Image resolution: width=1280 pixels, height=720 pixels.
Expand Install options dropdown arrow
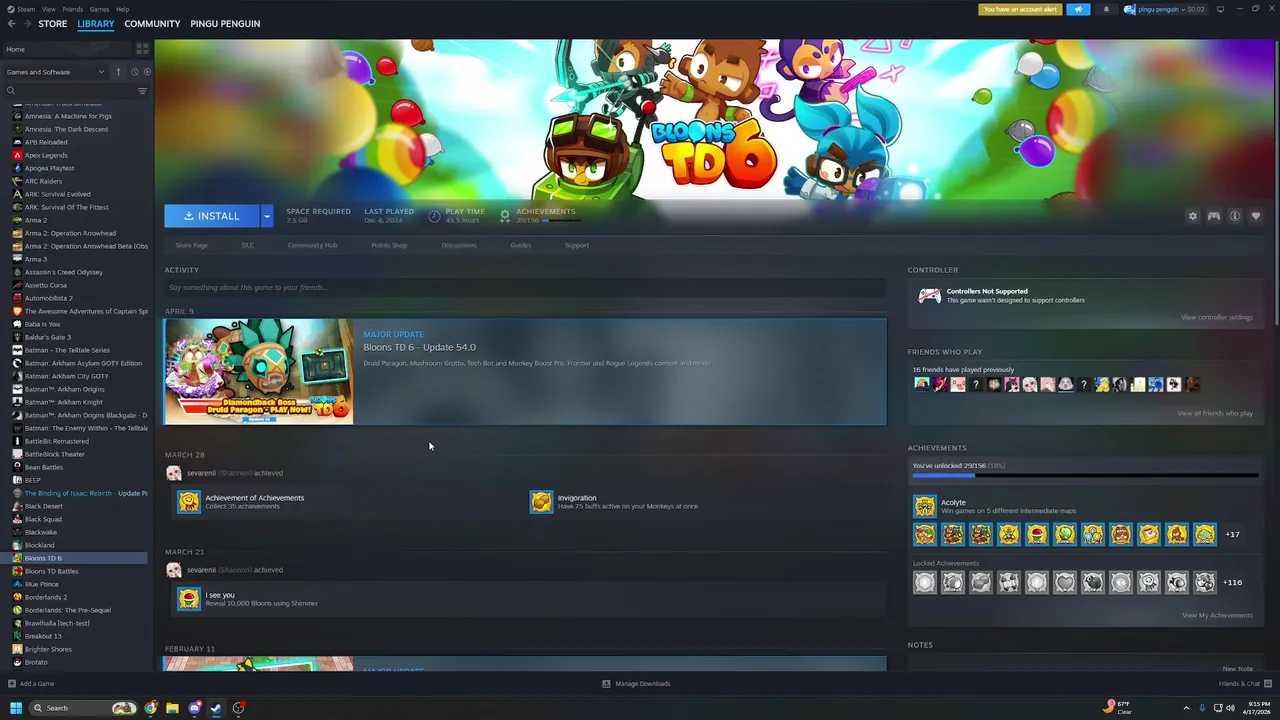coord(267,216)
